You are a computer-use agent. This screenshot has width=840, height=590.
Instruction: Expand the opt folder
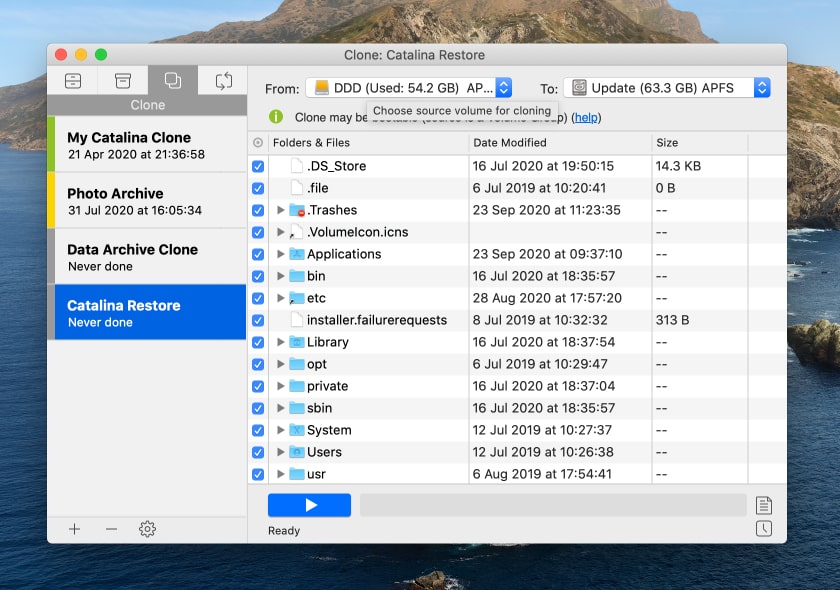pyautogui.click(x=280, y=364)
